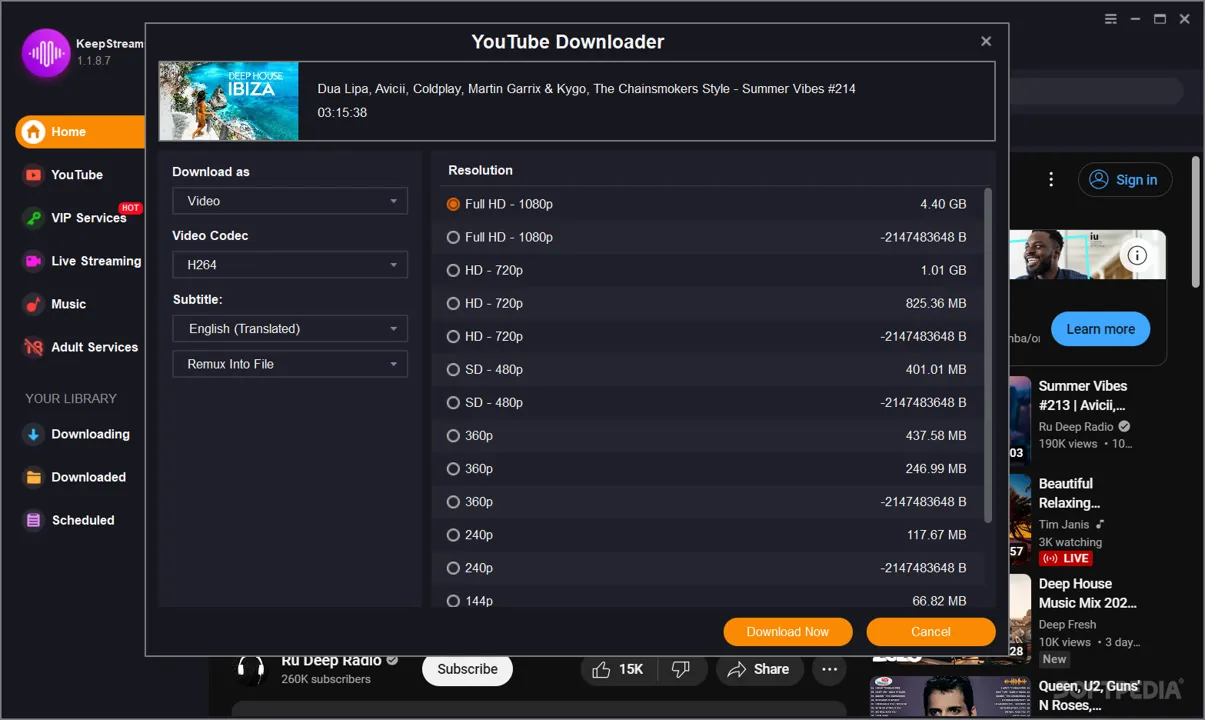Open the Remux Into File dropdown
The image size is (1205, 720).
(x=290, y=364)
